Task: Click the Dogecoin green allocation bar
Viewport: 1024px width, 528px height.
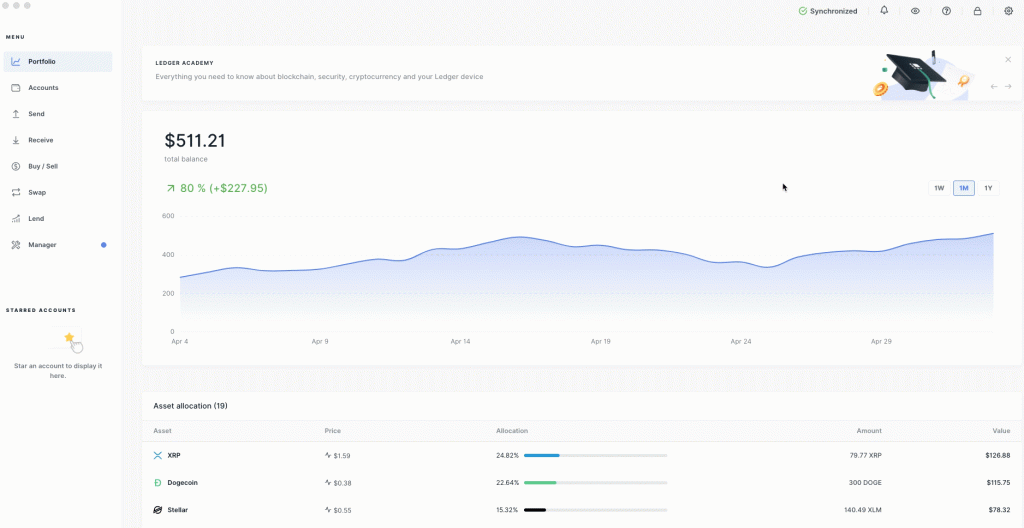Action: (540, 483)
